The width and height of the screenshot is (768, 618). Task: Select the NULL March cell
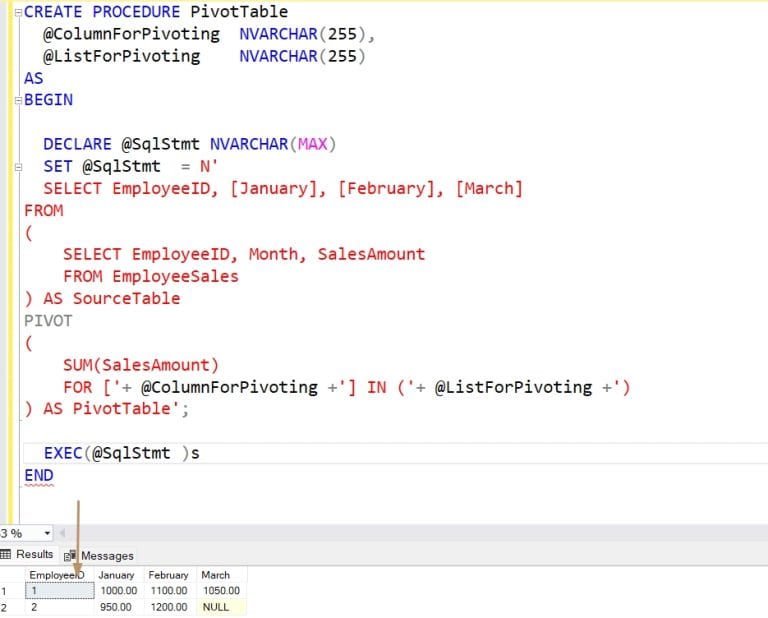[221, 607]
